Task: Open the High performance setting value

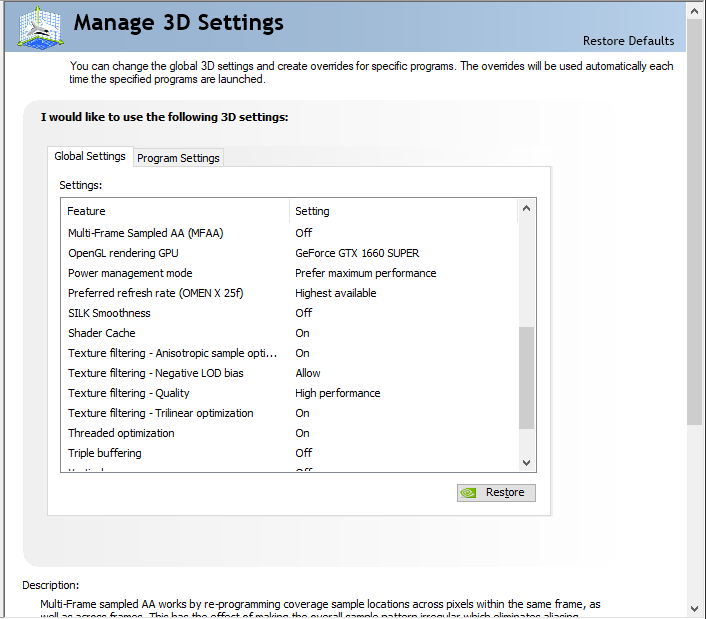Action: (338, 393)
